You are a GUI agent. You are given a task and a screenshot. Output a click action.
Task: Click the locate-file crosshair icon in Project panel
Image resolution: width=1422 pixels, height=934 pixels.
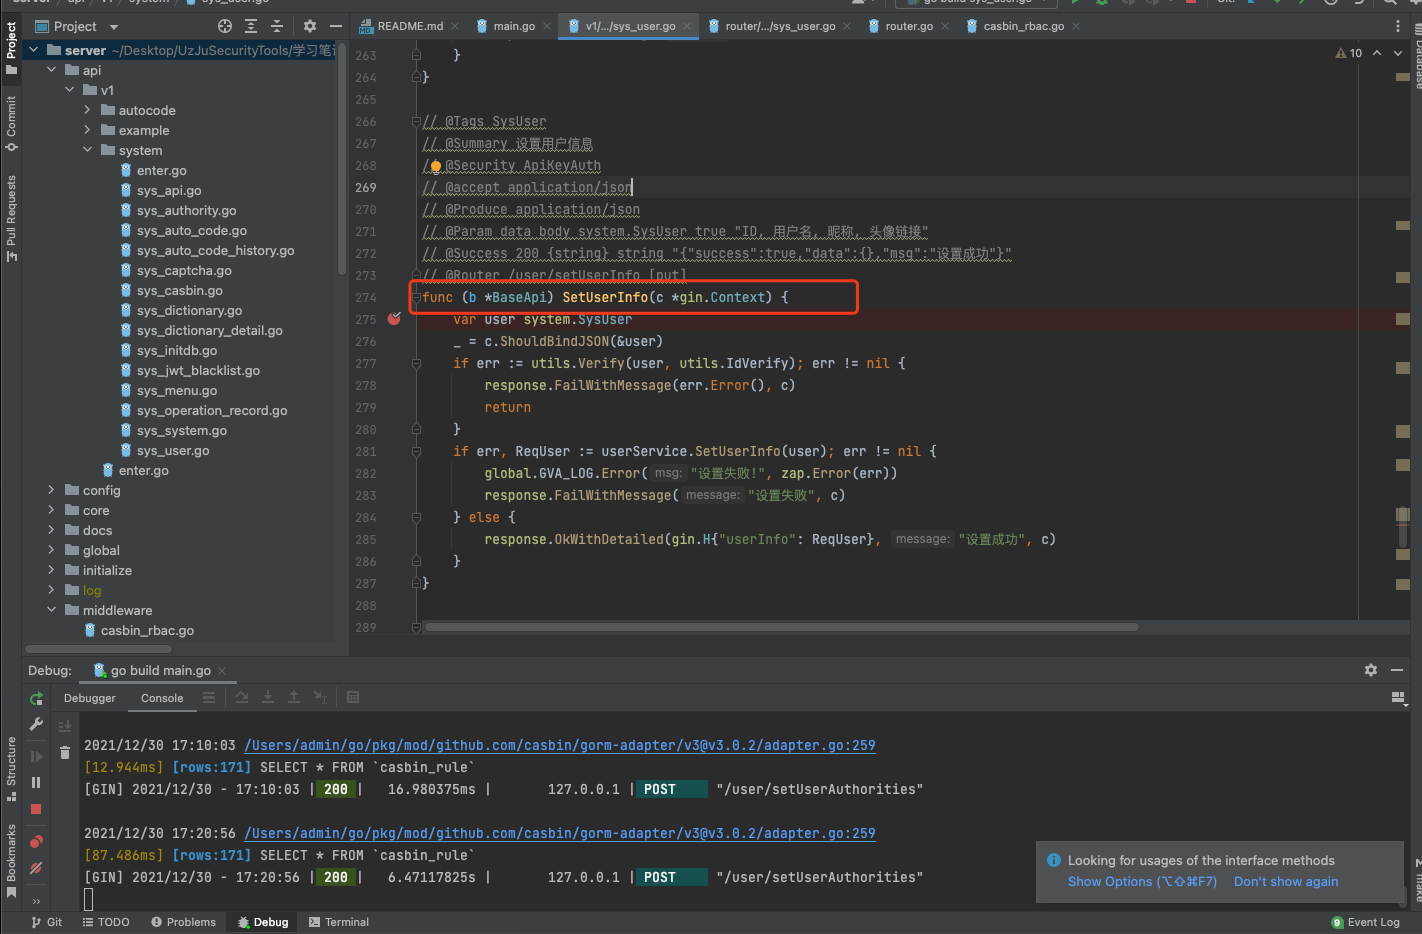(x=225, y=26)
